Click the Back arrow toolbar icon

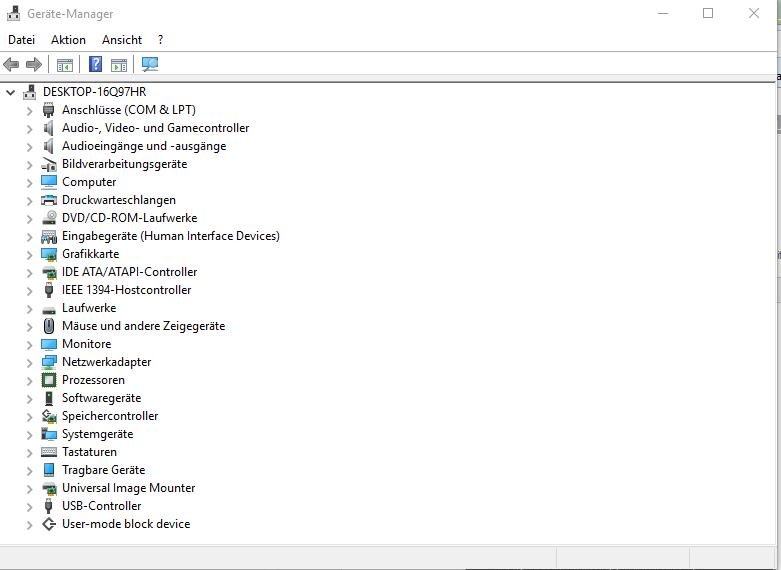(x=11, y=64)
